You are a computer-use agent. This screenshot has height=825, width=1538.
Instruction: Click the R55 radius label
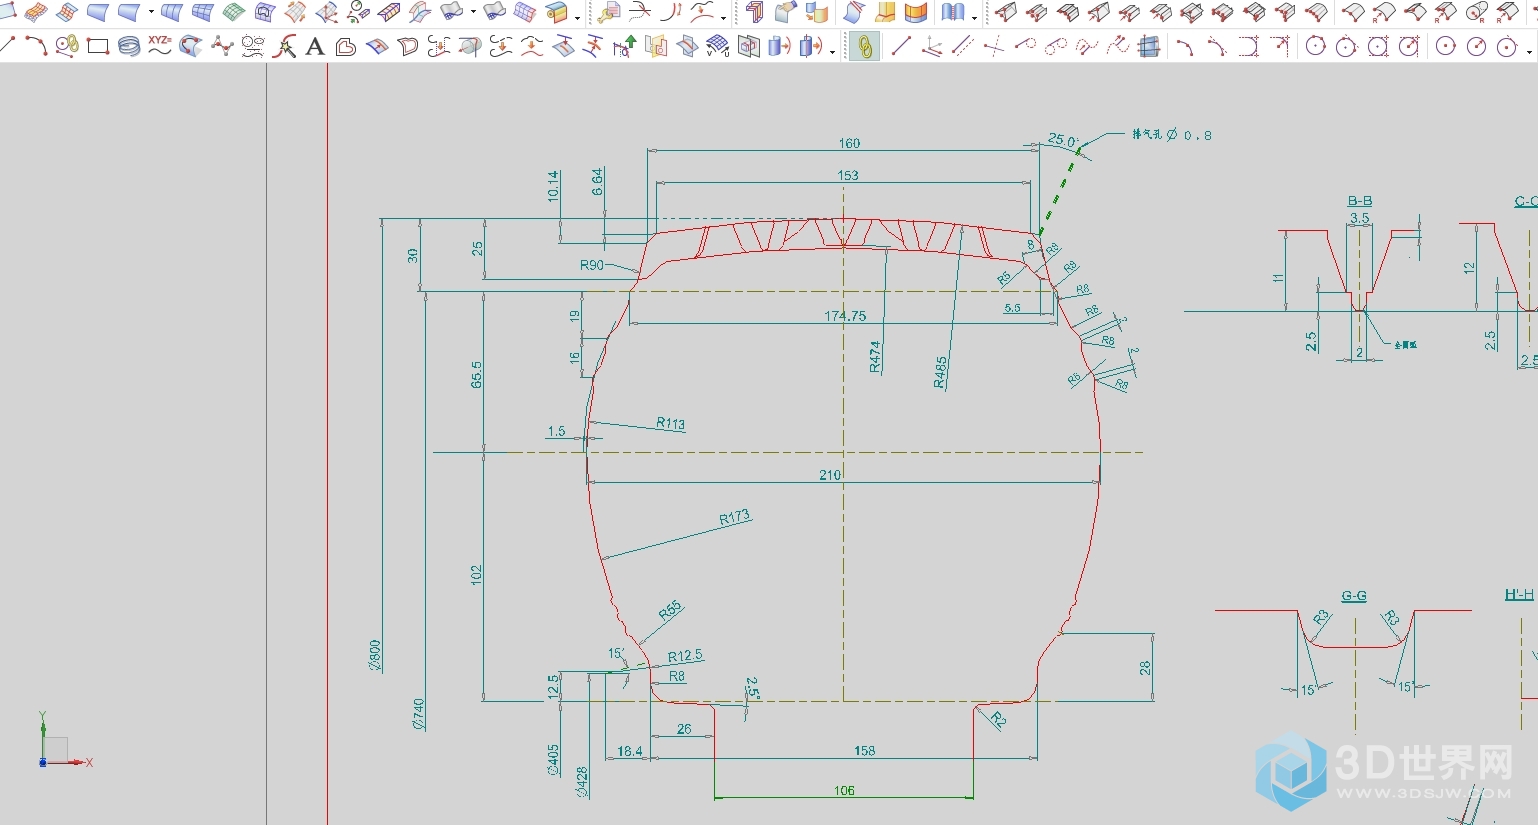670,610
